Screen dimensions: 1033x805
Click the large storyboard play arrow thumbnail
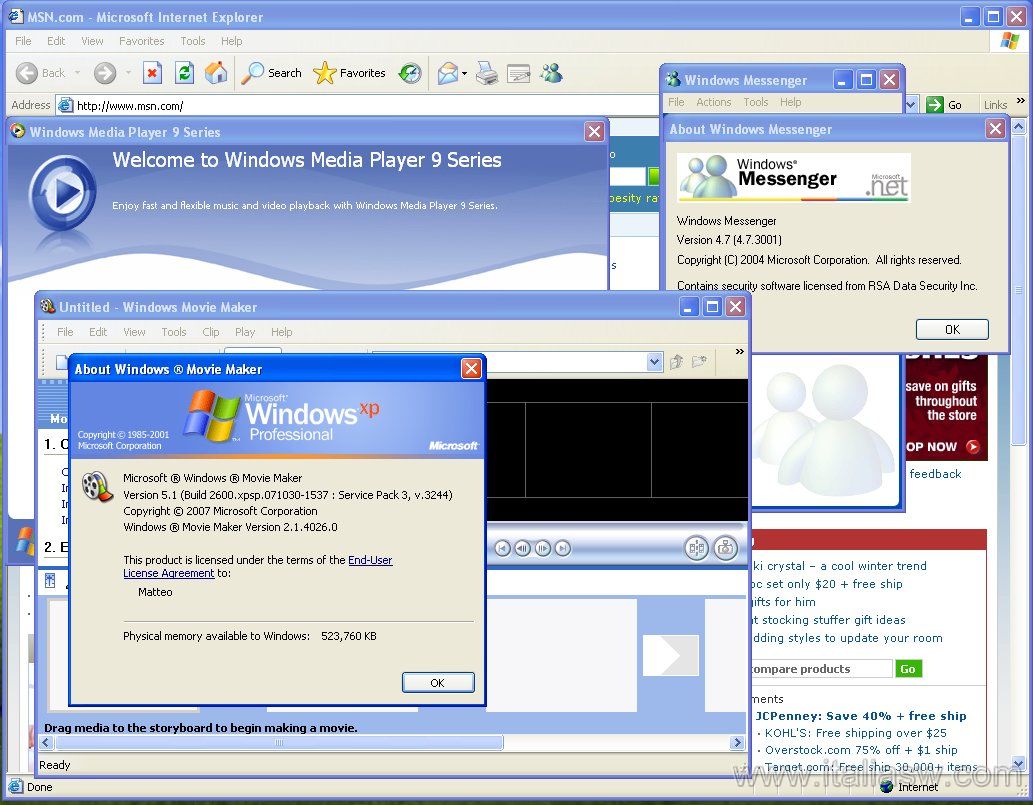coord(671,655)
